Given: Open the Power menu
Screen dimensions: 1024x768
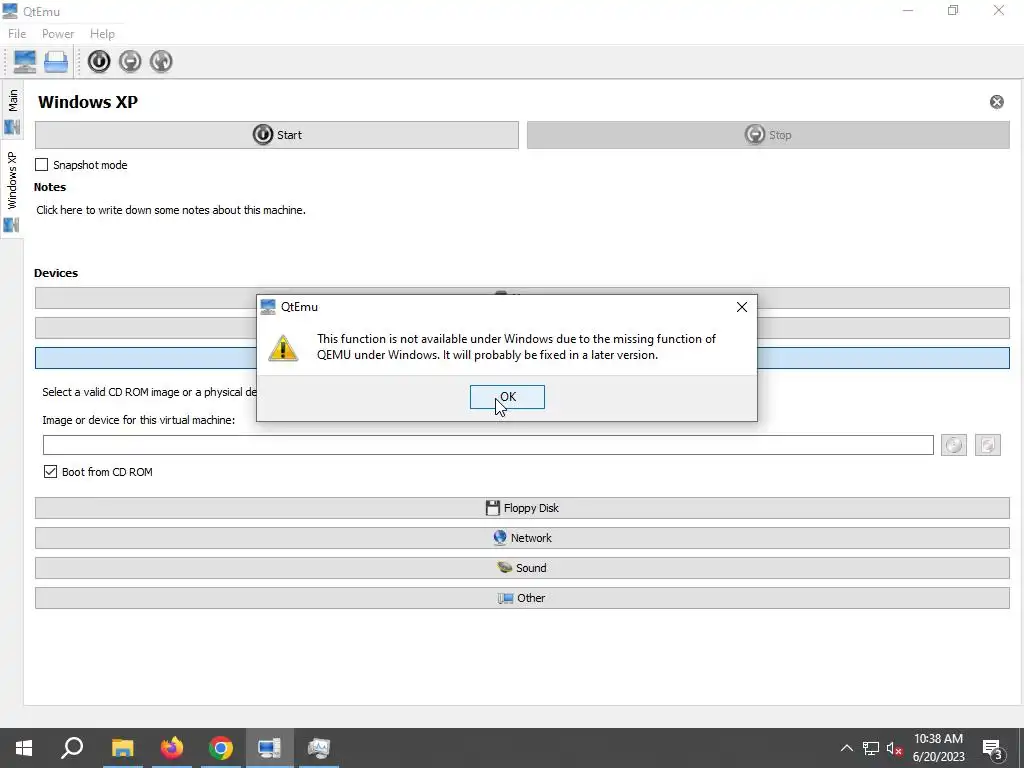Looking at the screenshot, I should pyautogui.click(x=58, y=34).
